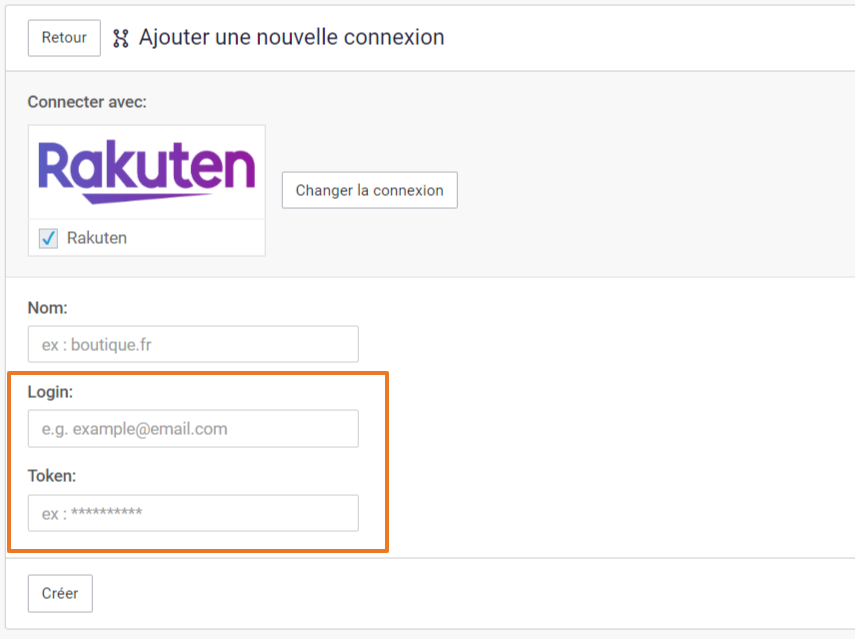Click the 'Ajouter une nouvelle connexion' heading
855x639 pixels.
coord(292,37)
